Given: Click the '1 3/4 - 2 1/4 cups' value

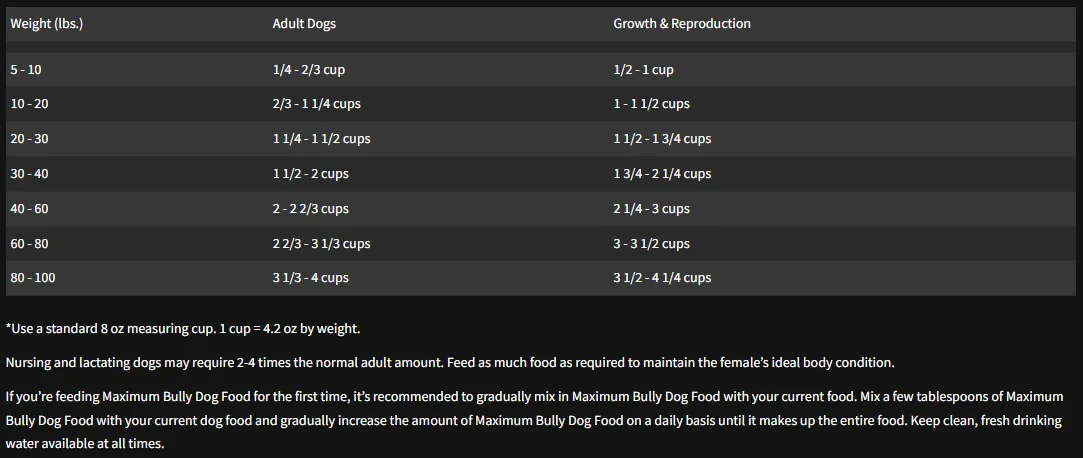Looking at the screenshot, I should point(662,174).
